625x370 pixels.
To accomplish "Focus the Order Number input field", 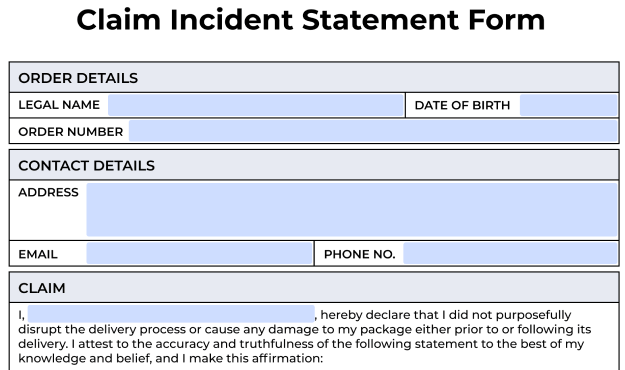I will [x=373, y=131].
